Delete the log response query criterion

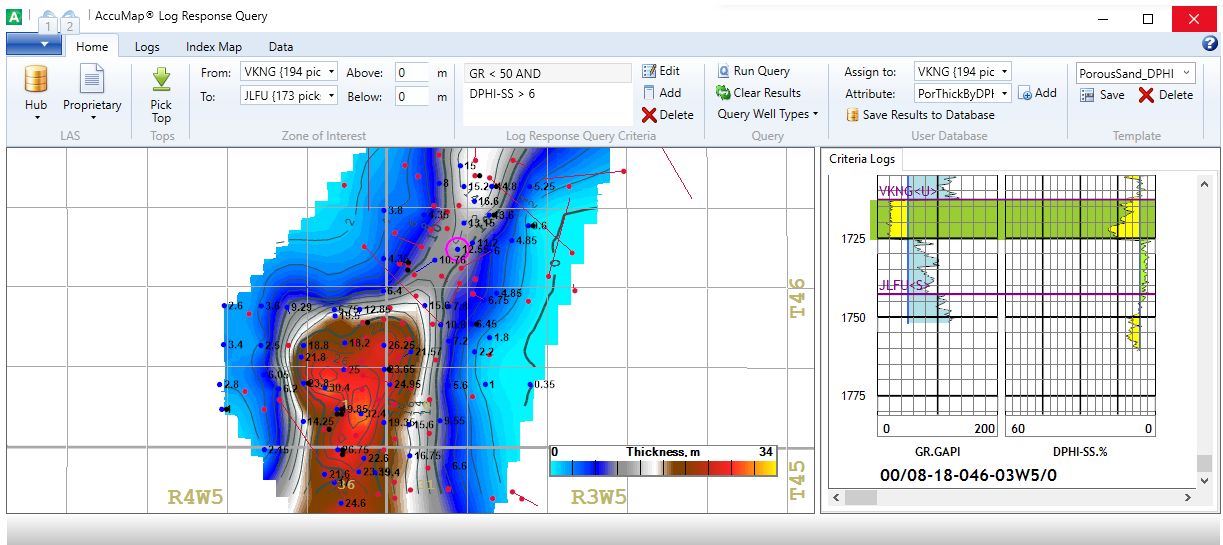pos(667,115)
